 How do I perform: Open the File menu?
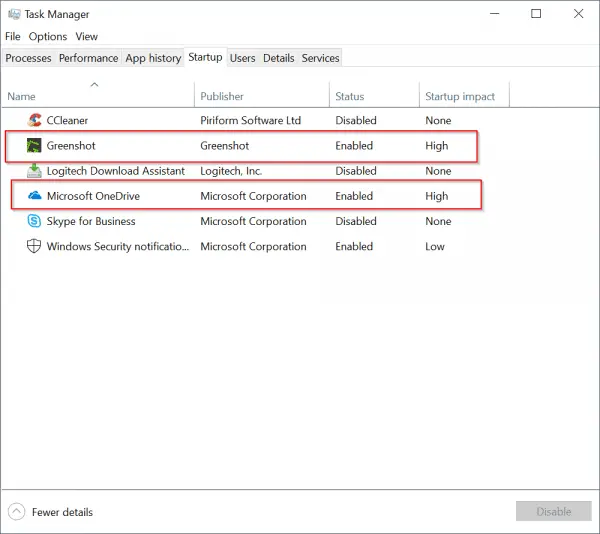13,36
